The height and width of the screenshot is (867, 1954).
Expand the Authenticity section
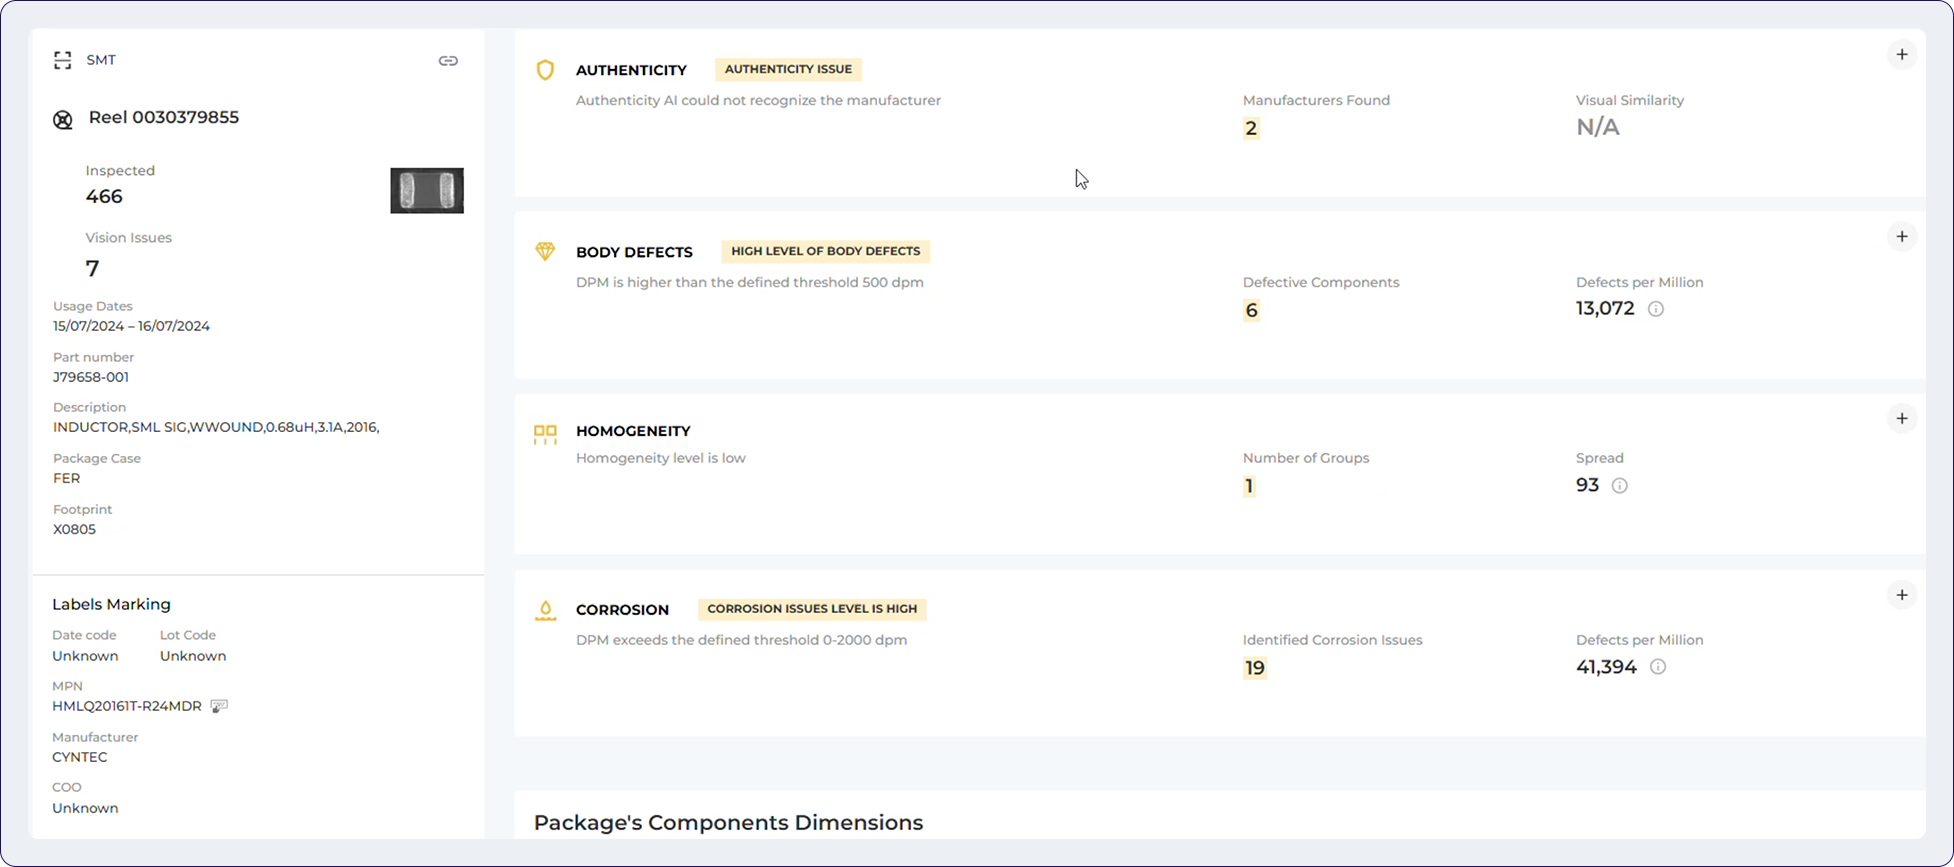pos(1902,55)
